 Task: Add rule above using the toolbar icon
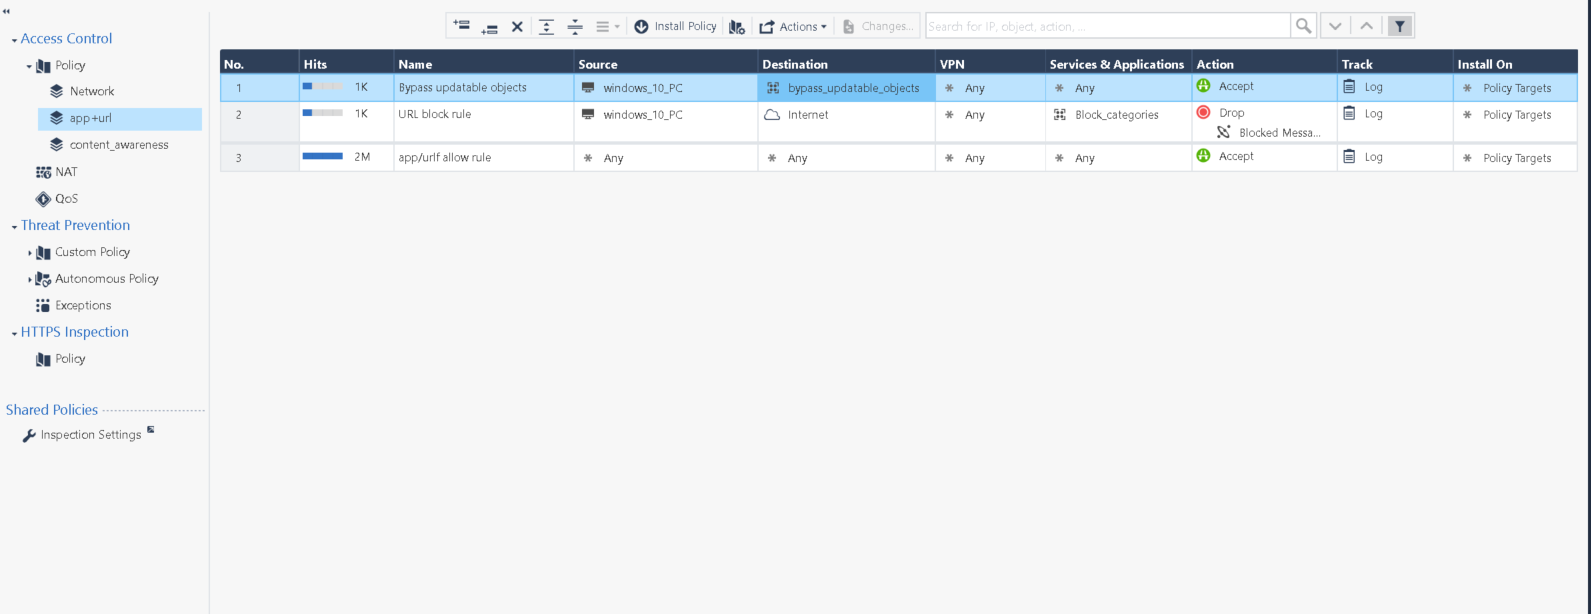[x=461, y=25]
